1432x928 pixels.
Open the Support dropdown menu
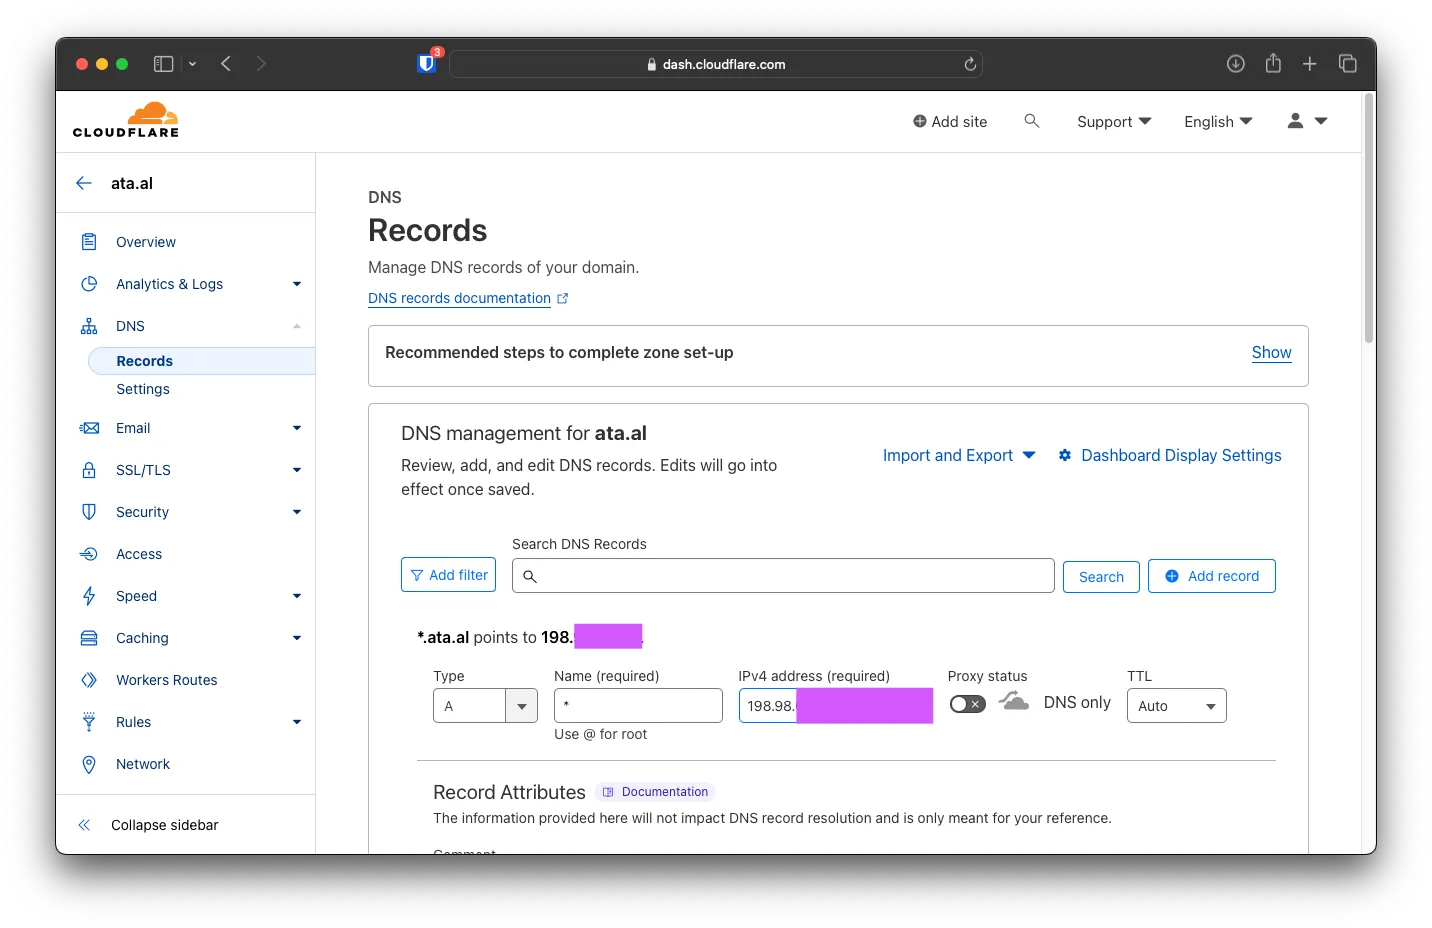coord(1114,121)
